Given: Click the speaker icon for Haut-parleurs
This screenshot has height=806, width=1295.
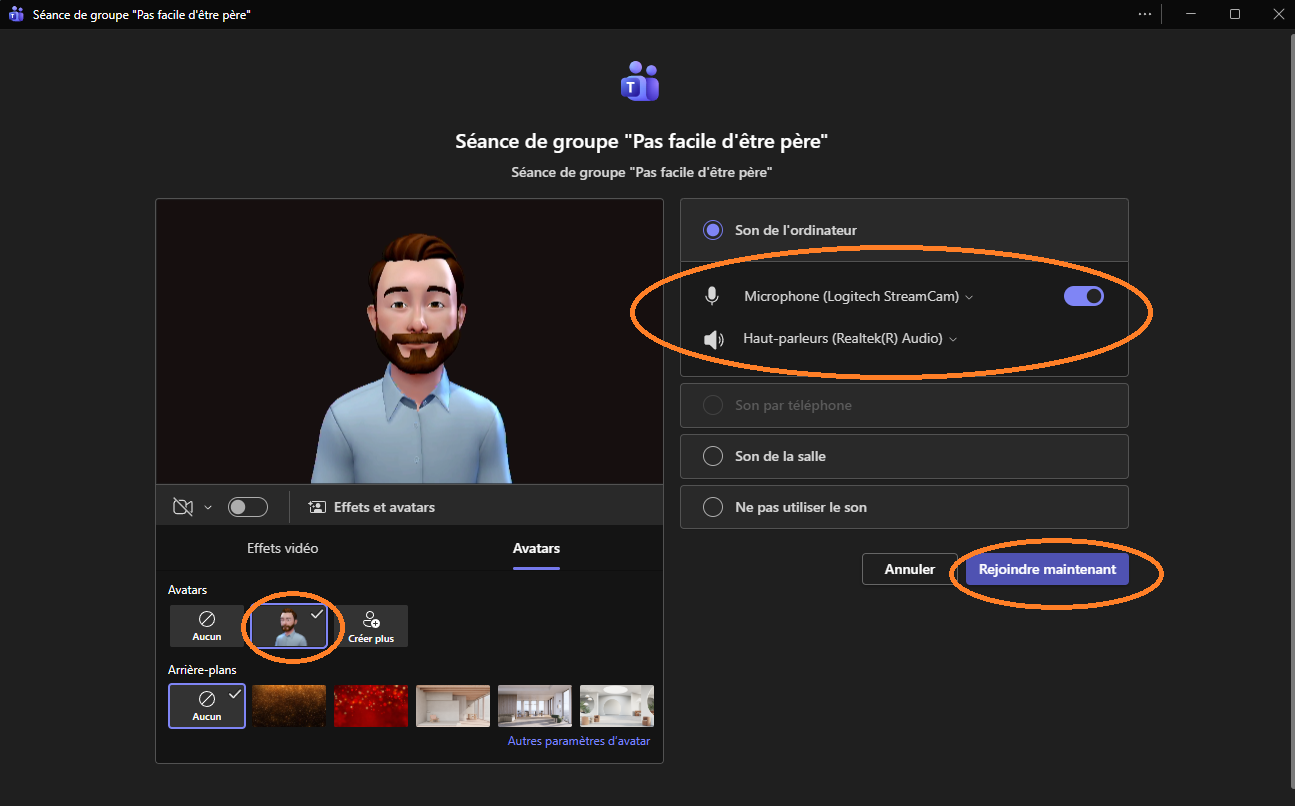Looking at the screenshot, I should pos(713,339).
